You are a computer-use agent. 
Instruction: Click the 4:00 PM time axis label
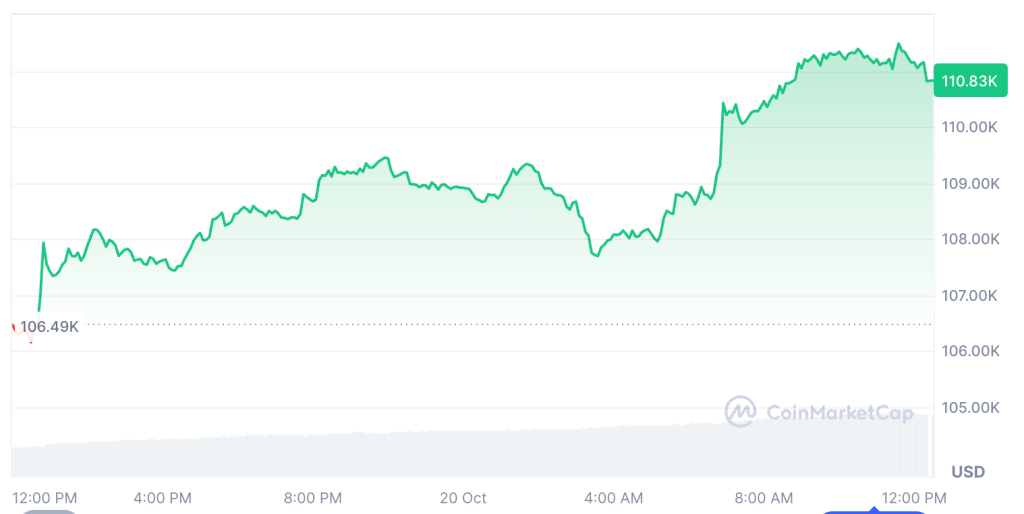162,497
